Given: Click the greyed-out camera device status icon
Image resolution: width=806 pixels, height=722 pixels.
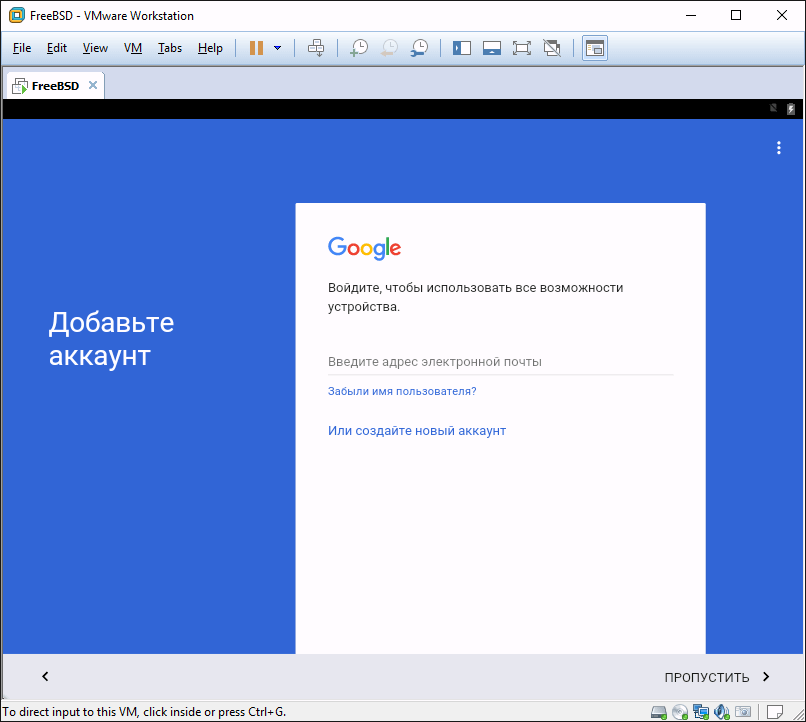Looking at the screenshot, I should pyautogui.click(x=743, y=712).
